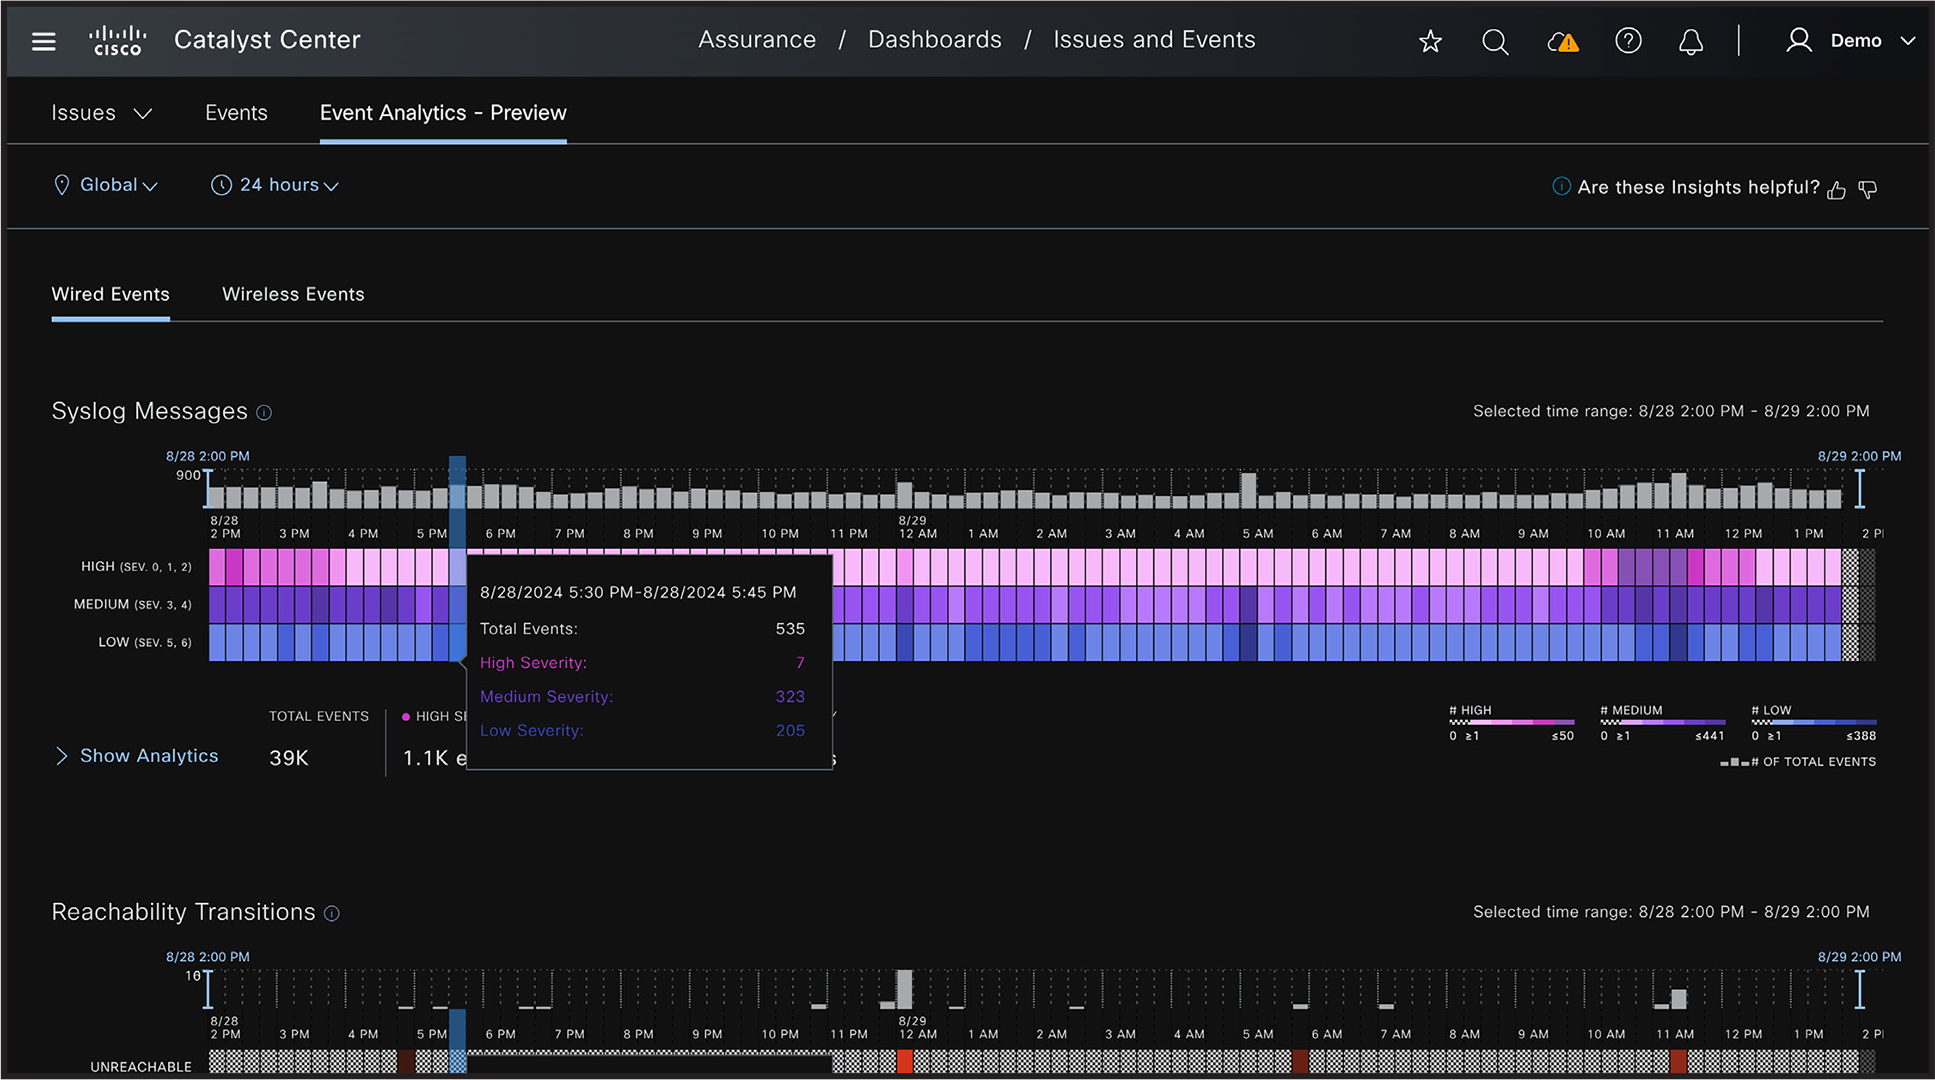This screenshot has height=1080, width=1935.
Task: Open Dashboards from the breadcrumb
Action: (x=934, y=39)
